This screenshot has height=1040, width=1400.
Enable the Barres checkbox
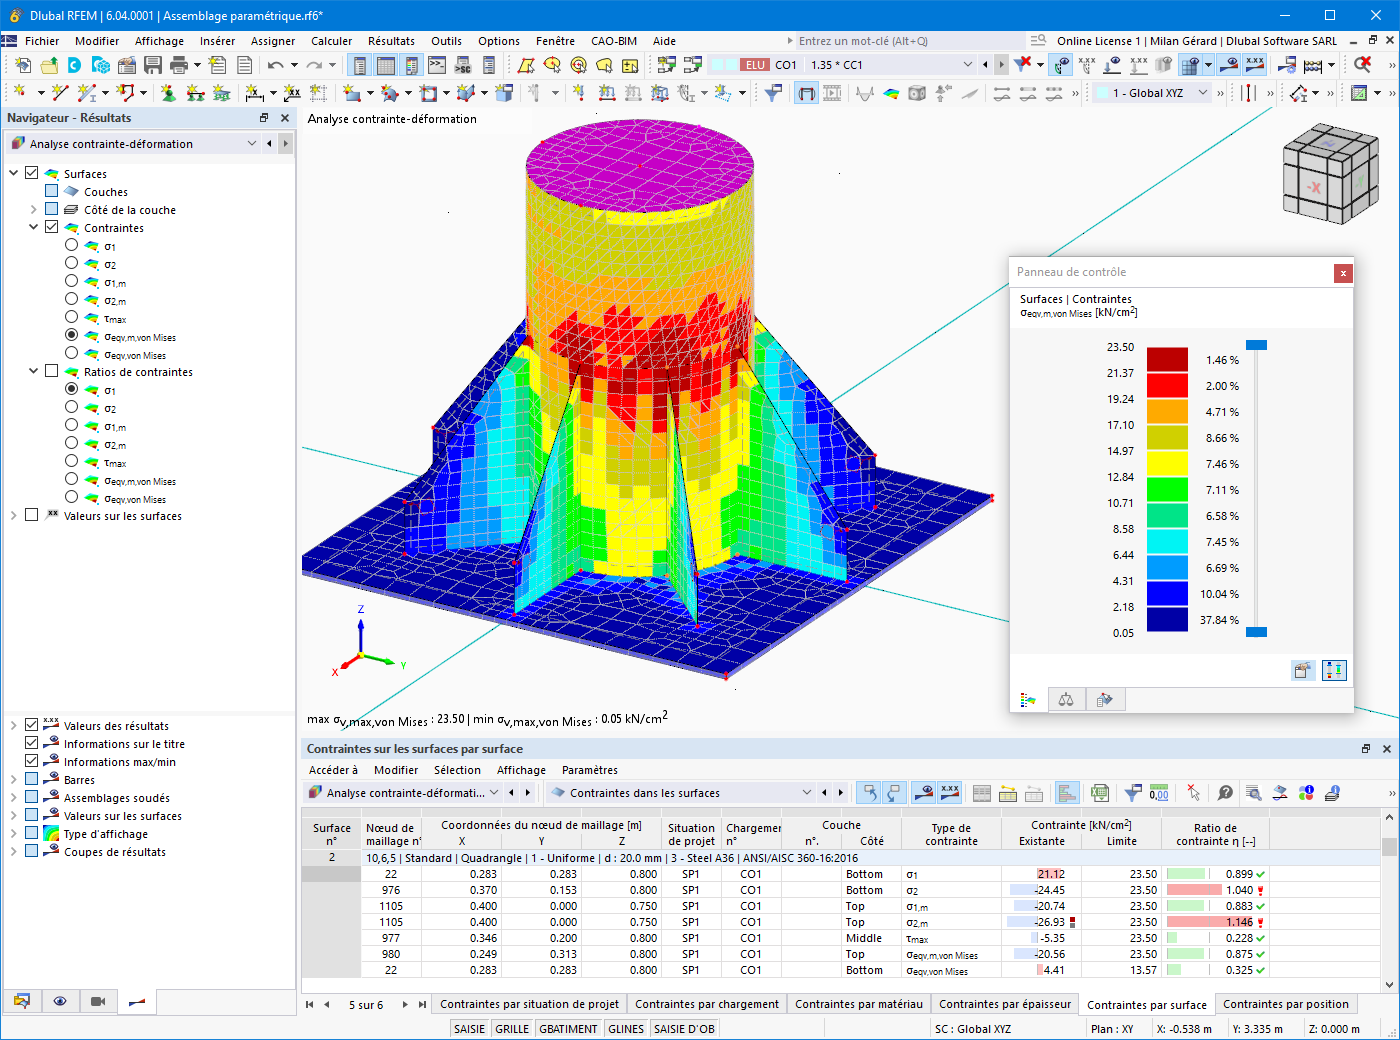point(31,779)
